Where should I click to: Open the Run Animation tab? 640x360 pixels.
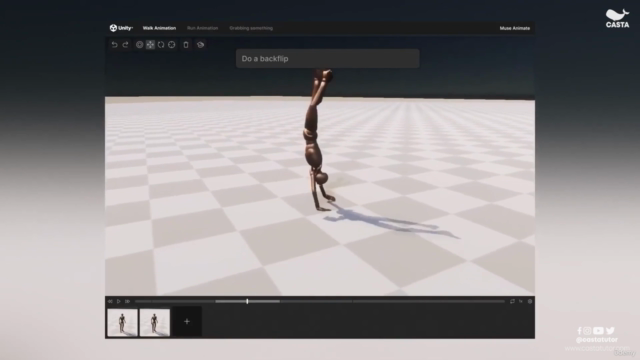tap(202, 28)
